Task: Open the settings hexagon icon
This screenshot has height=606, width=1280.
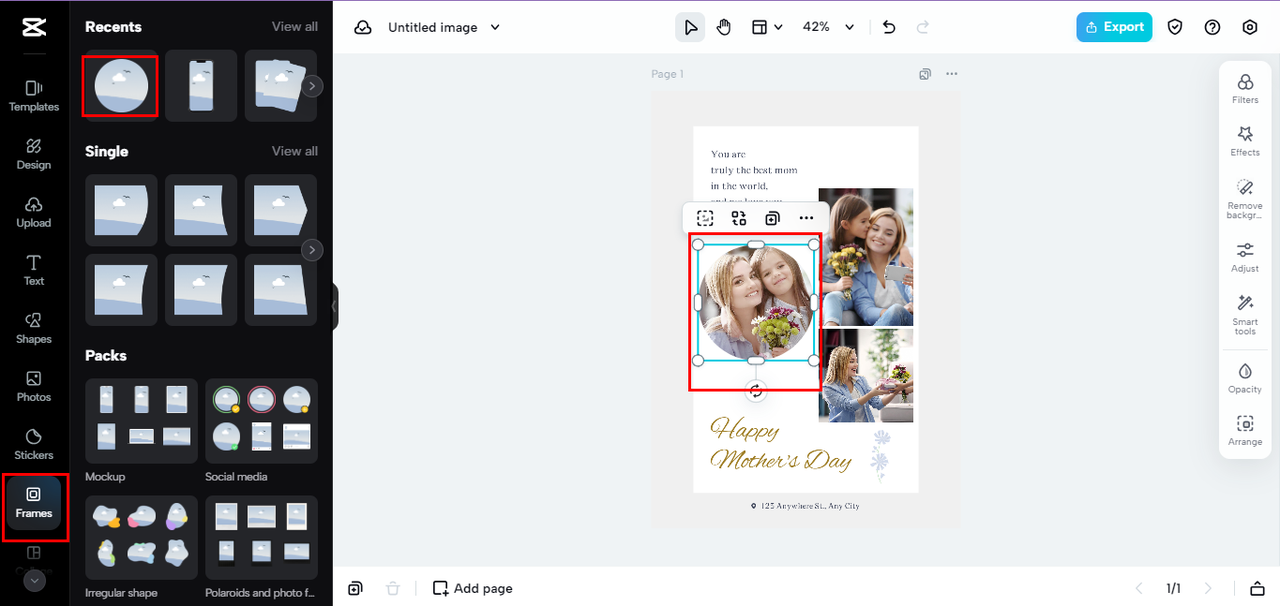Action: pos(1250,27)
